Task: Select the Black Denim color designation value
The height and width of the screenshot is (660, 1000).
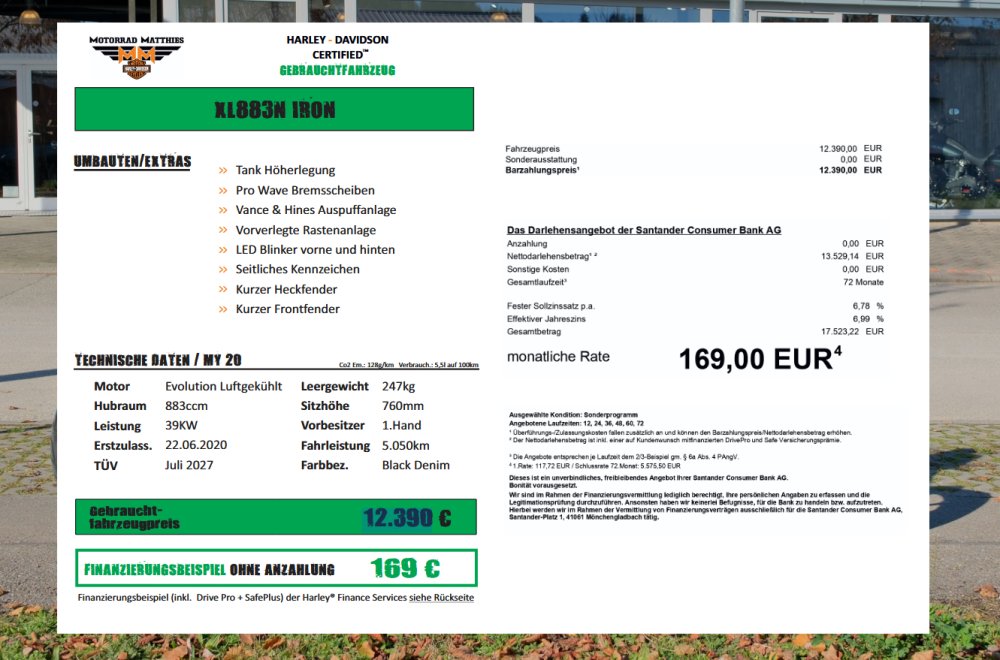Action: pos(415,465)
